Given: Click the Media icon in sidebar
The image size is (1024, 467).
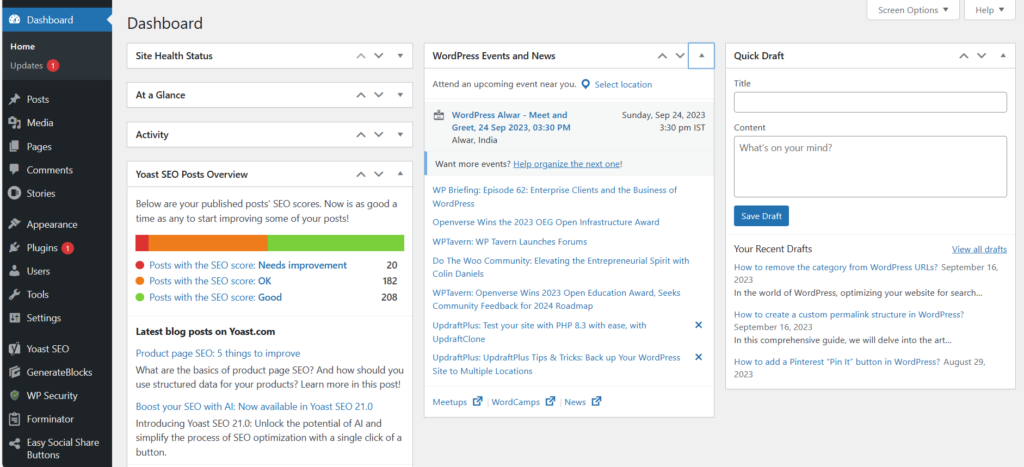Looking at the screenshot, I should [x=14, y=123].
